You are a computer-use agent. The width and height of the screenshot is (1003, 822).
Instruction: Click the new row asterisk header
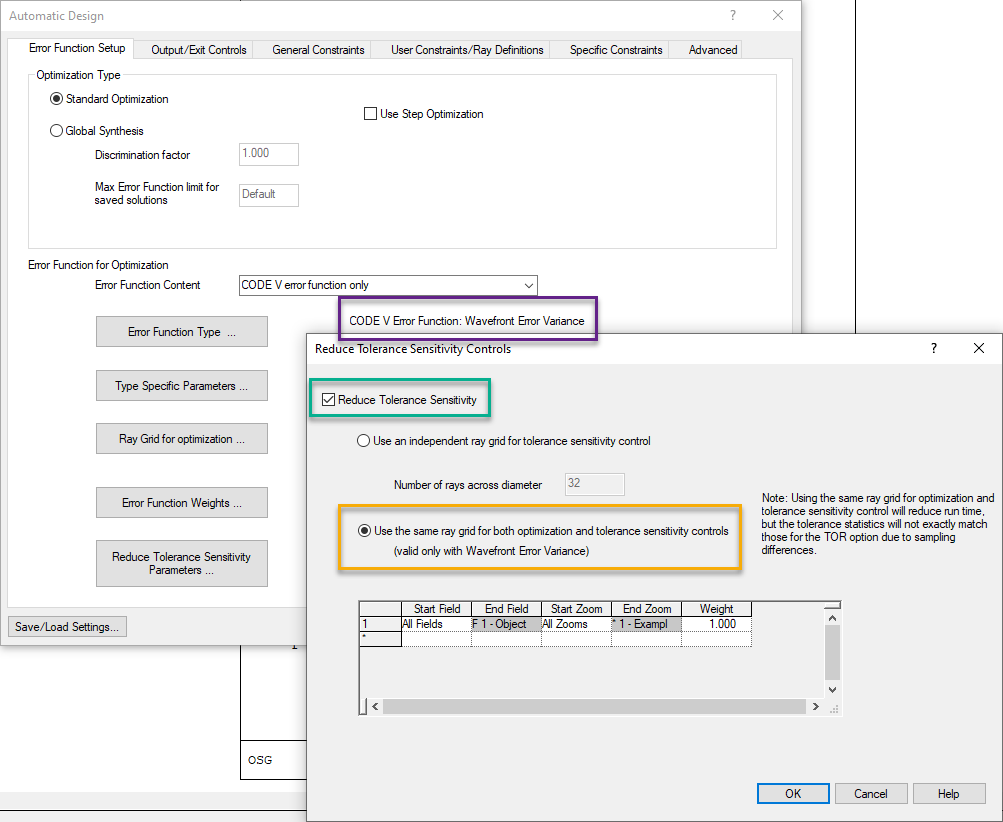[381, 638]
